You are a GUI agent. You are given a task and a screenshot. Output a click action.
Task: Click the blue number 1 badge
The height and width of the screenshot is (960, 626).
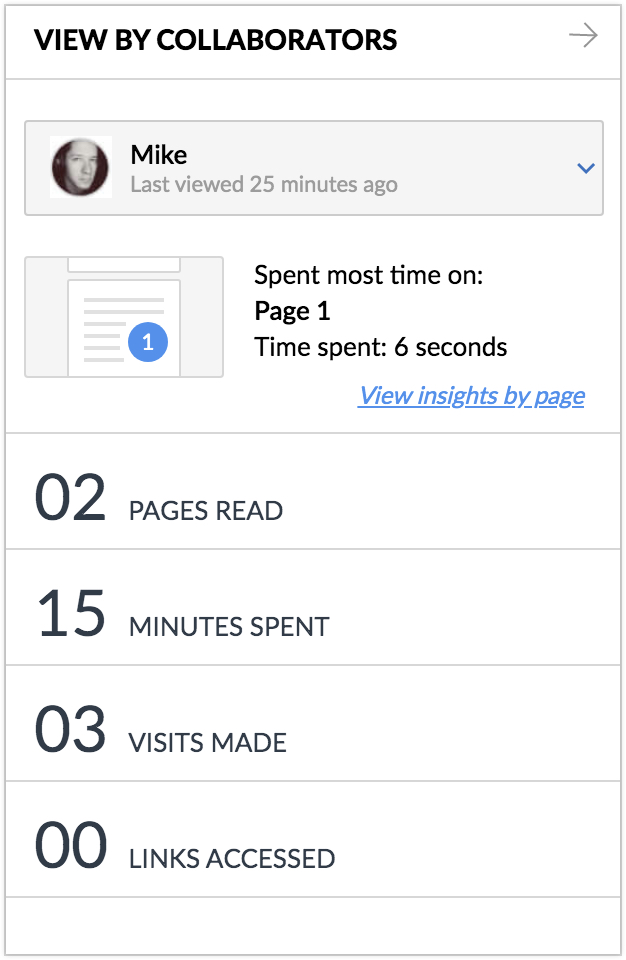148,342
